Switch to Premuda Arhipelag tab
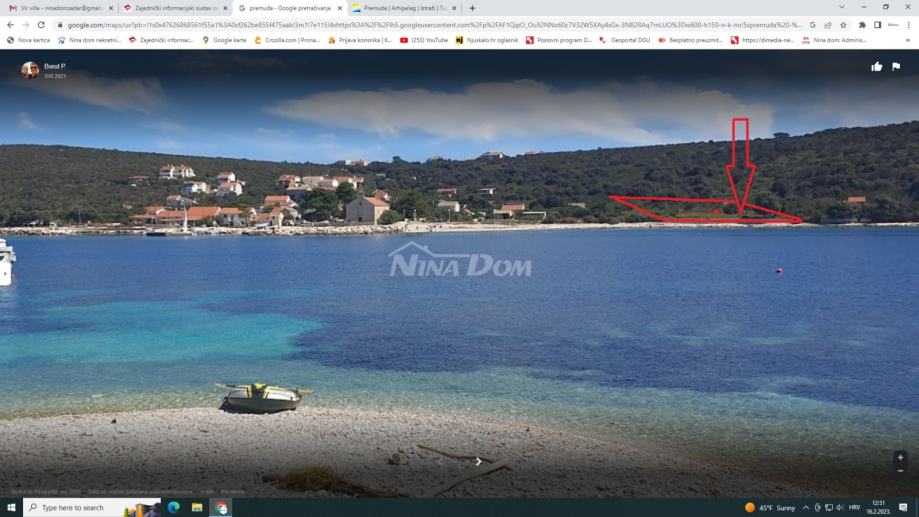The height and width of the screenshot is (517, 919). (x=404, y=8)
